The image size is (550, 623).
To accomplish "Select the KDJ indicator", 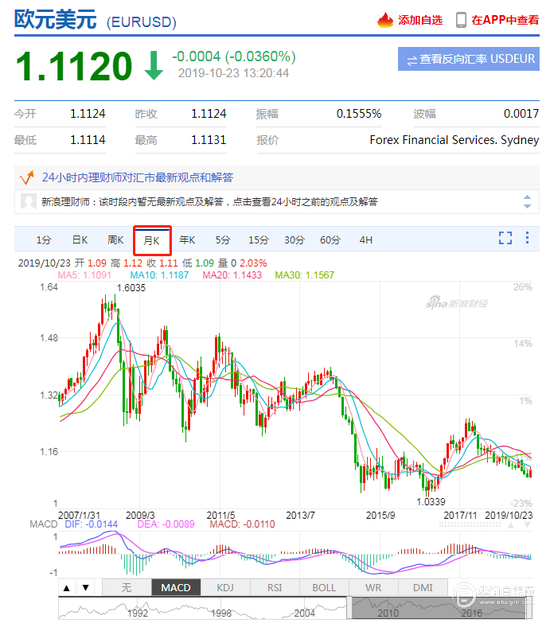I will coord(225,588).
